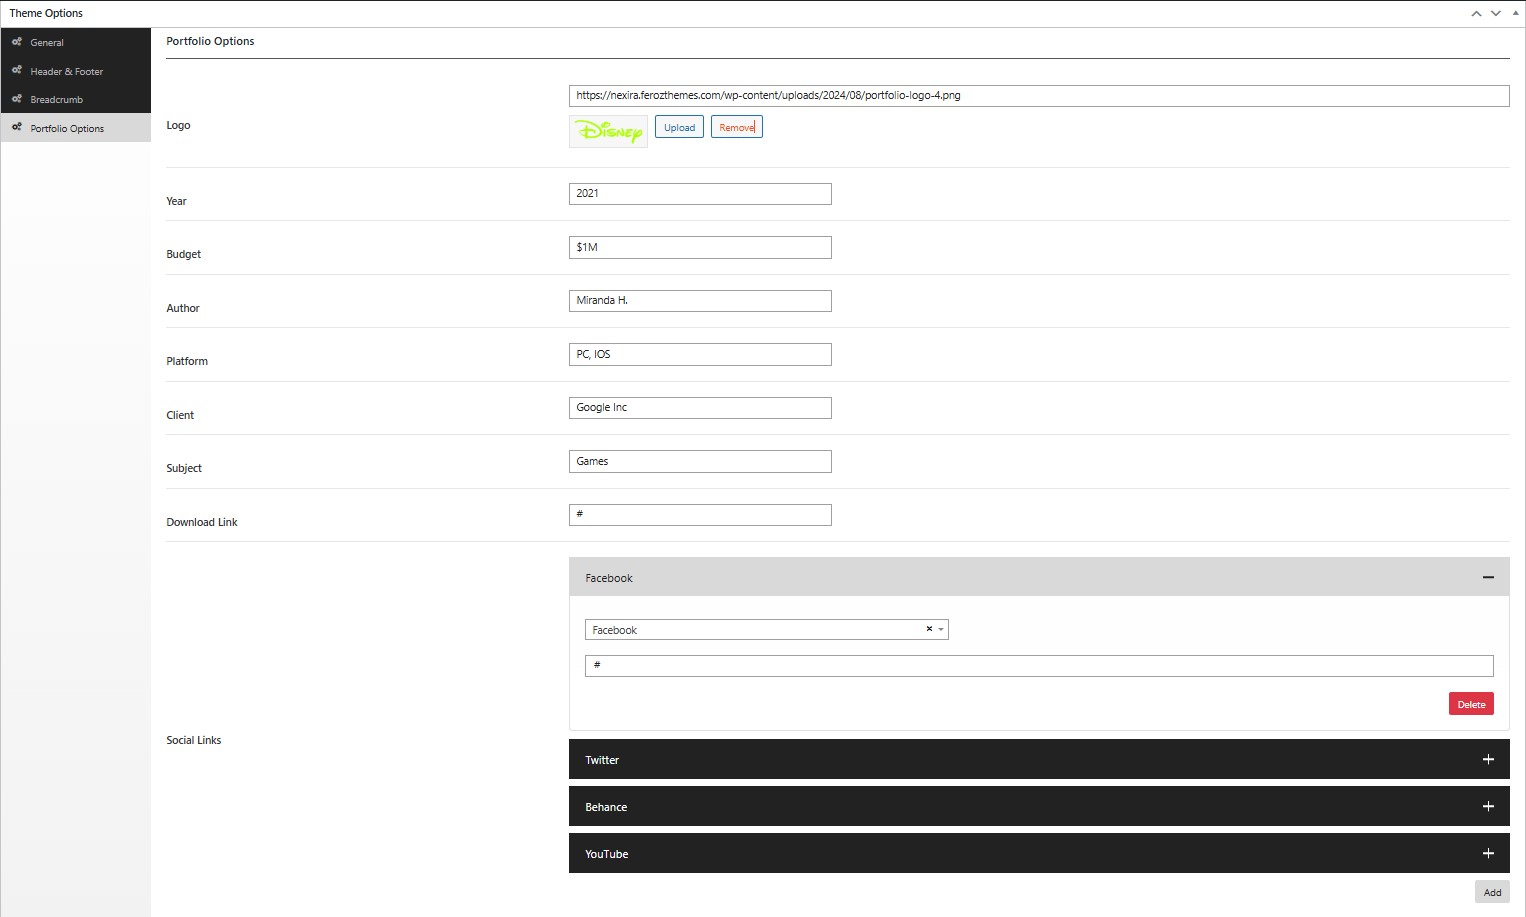Open the General settings tab
The image size is (1526, 917).
coord(47,43)
